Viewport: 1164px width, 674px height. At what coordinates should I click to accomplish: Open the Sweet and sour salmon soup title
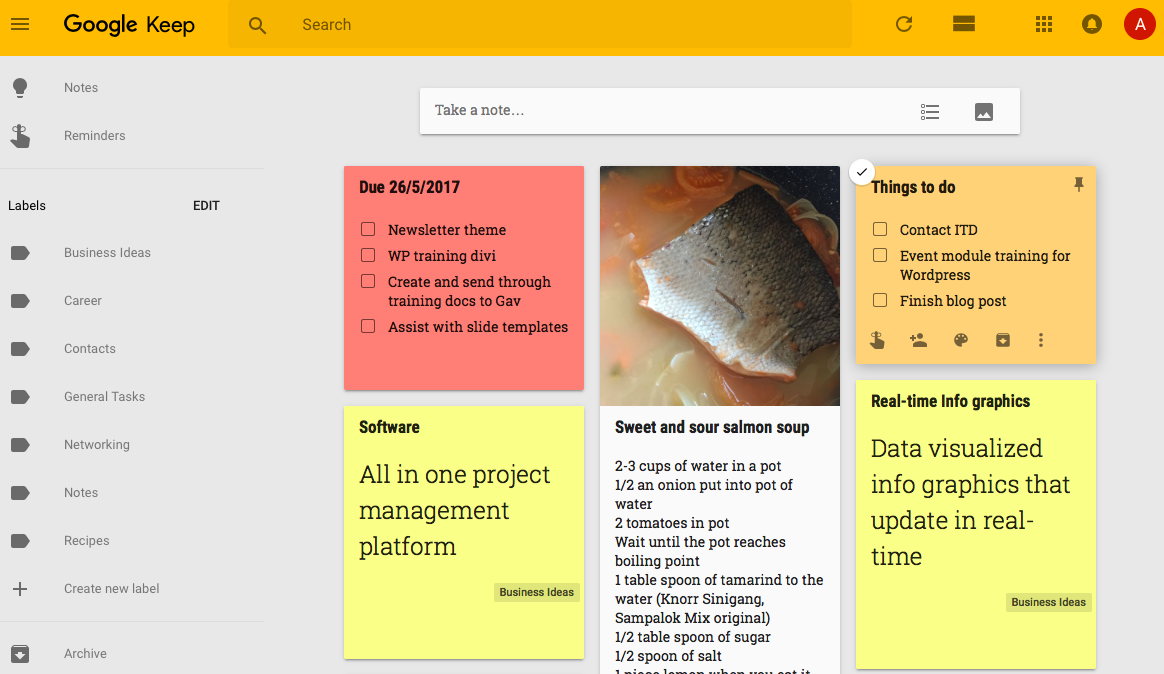click(x=712, y=427)
